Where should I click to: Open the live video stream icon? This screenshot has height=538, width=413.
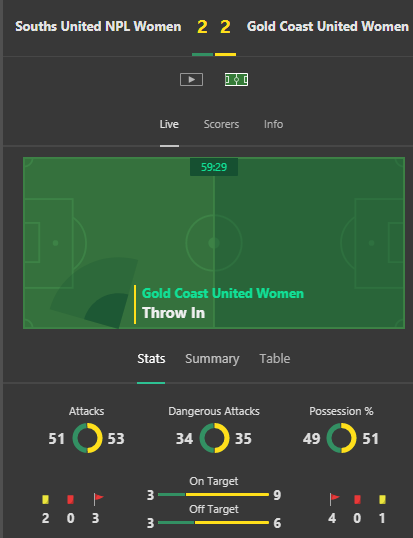[191, 80]
